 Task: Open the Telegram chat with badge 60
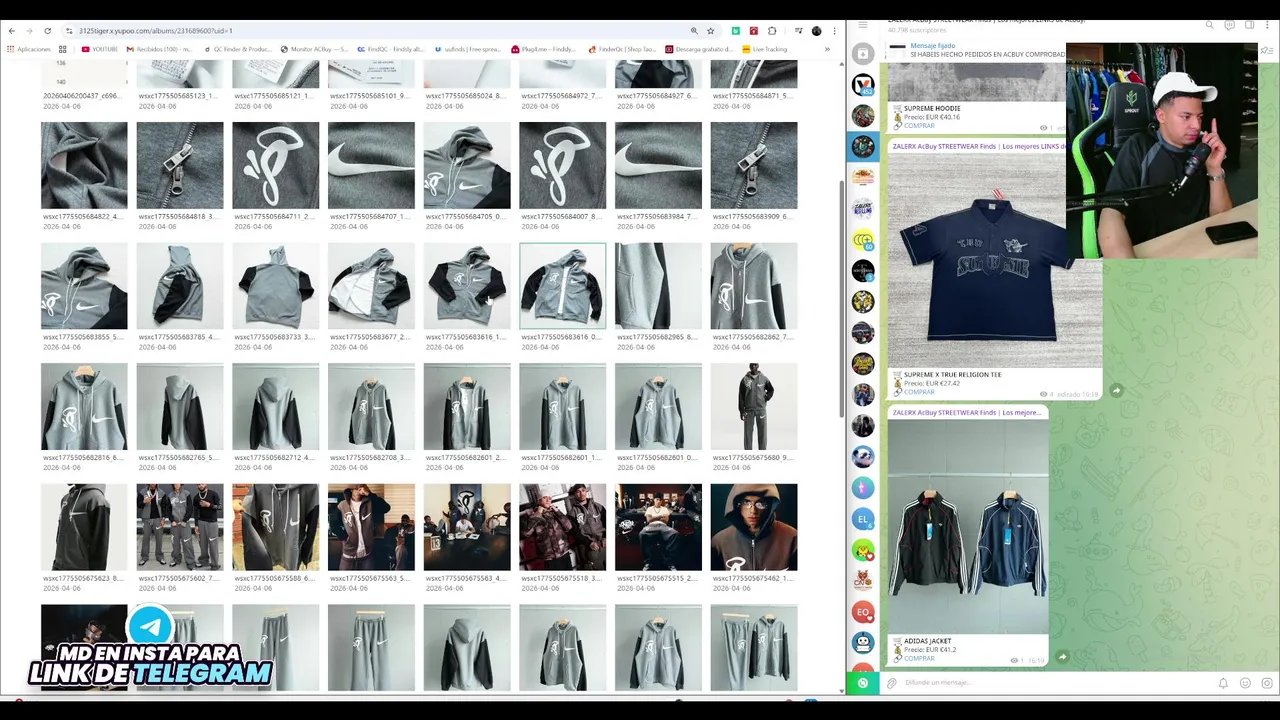point(863,240)
